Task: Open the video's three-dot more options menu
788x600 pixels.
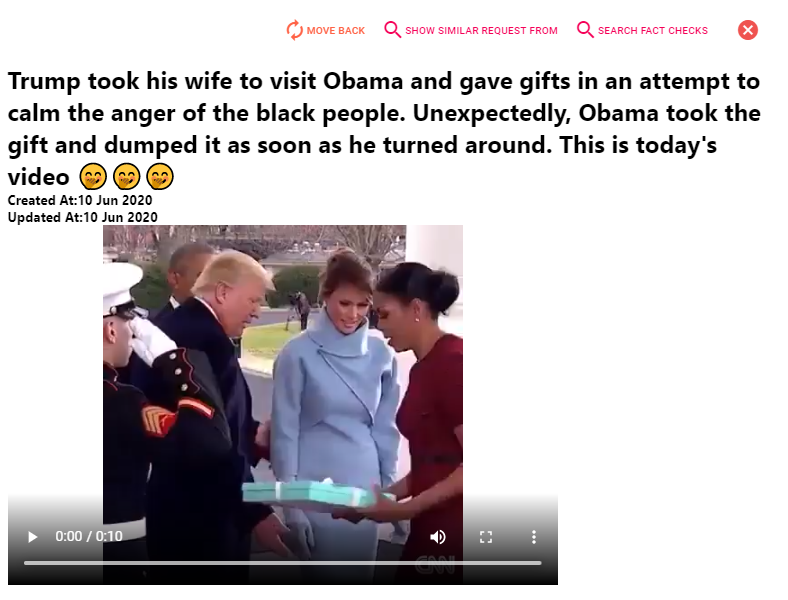Action: click(534, 537)
